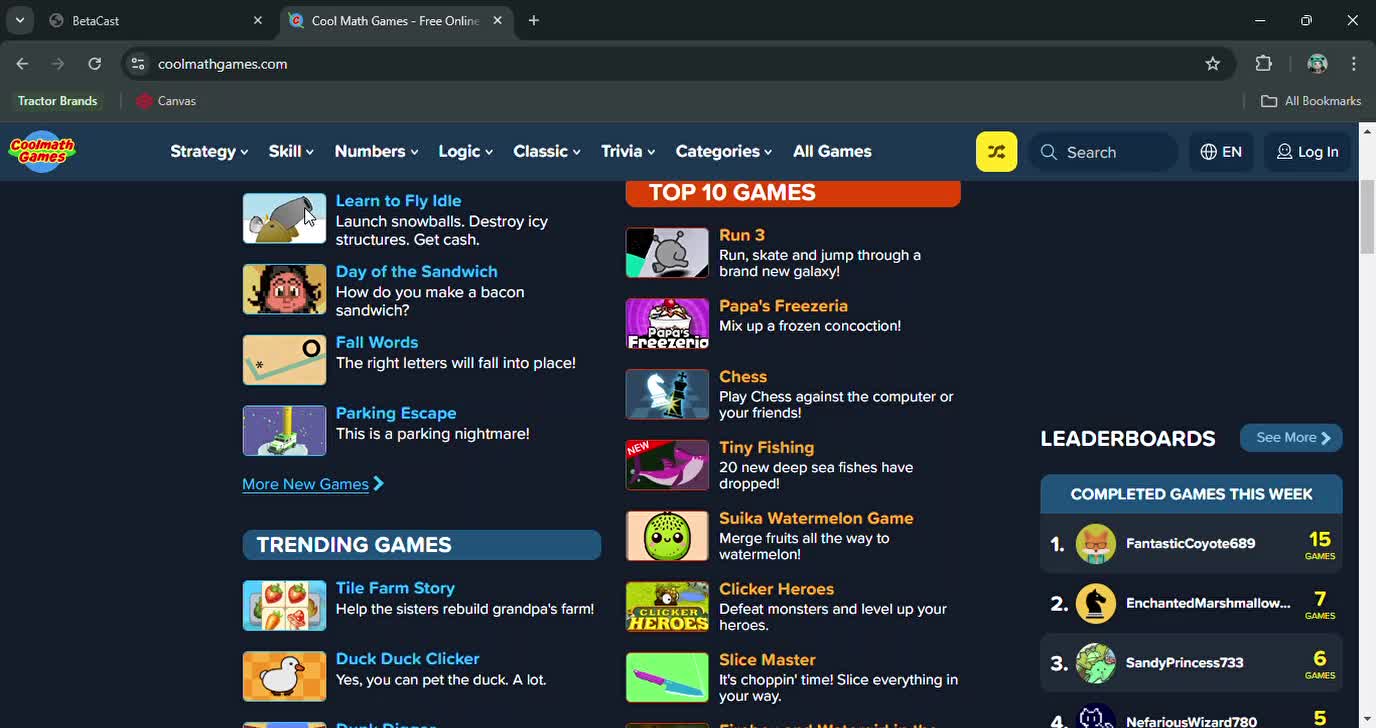
Task: Open the Chess game thumbnail
Action: (667, 394)
